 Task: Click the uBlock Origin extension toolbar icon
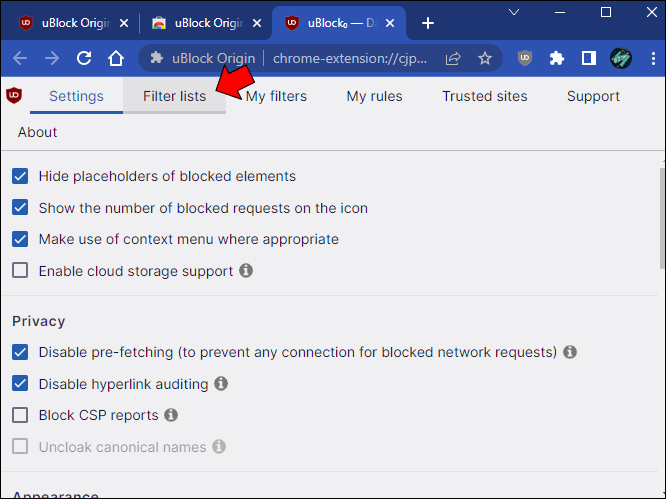click(525, 58)
